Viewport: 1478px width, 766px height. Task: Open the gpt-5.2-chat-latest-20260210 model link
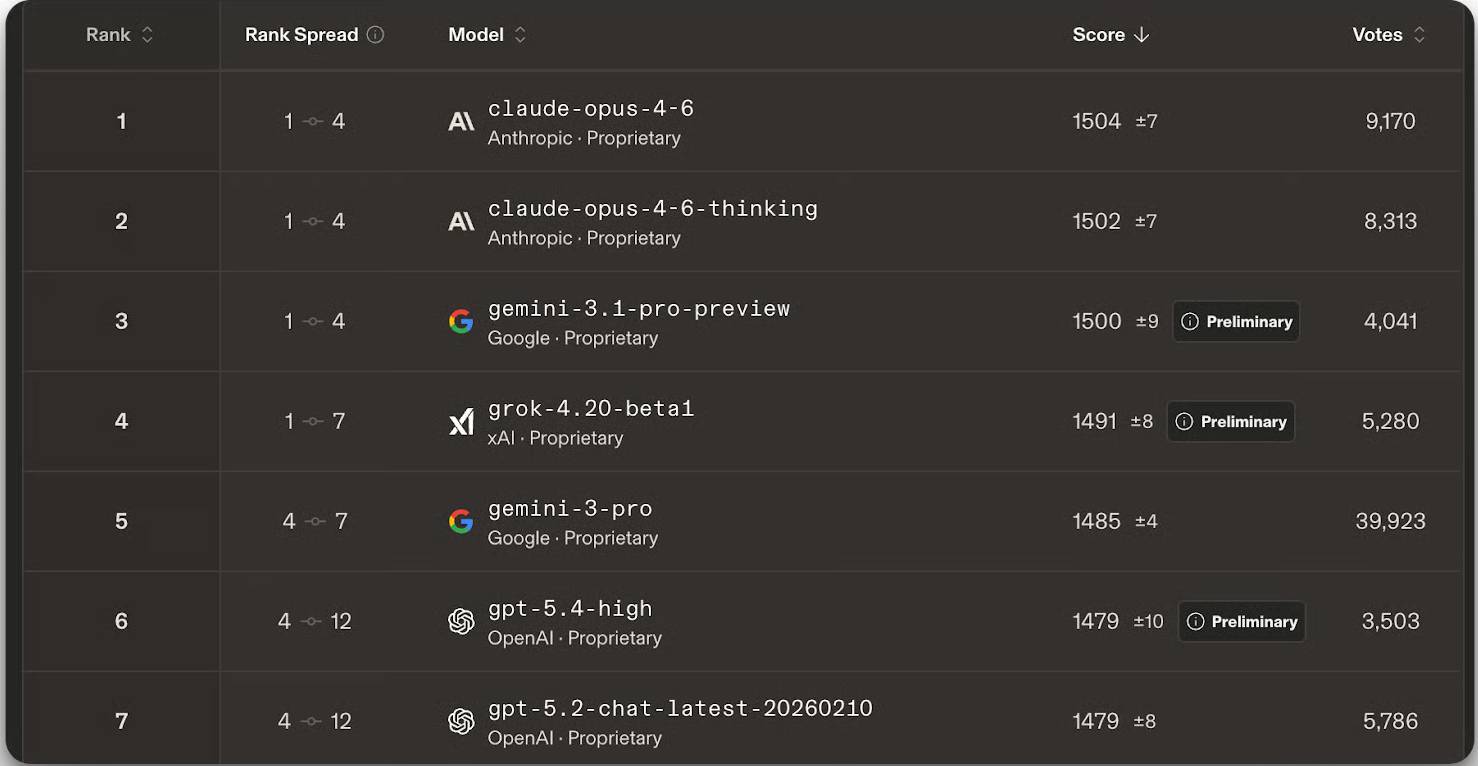point(680,709)
